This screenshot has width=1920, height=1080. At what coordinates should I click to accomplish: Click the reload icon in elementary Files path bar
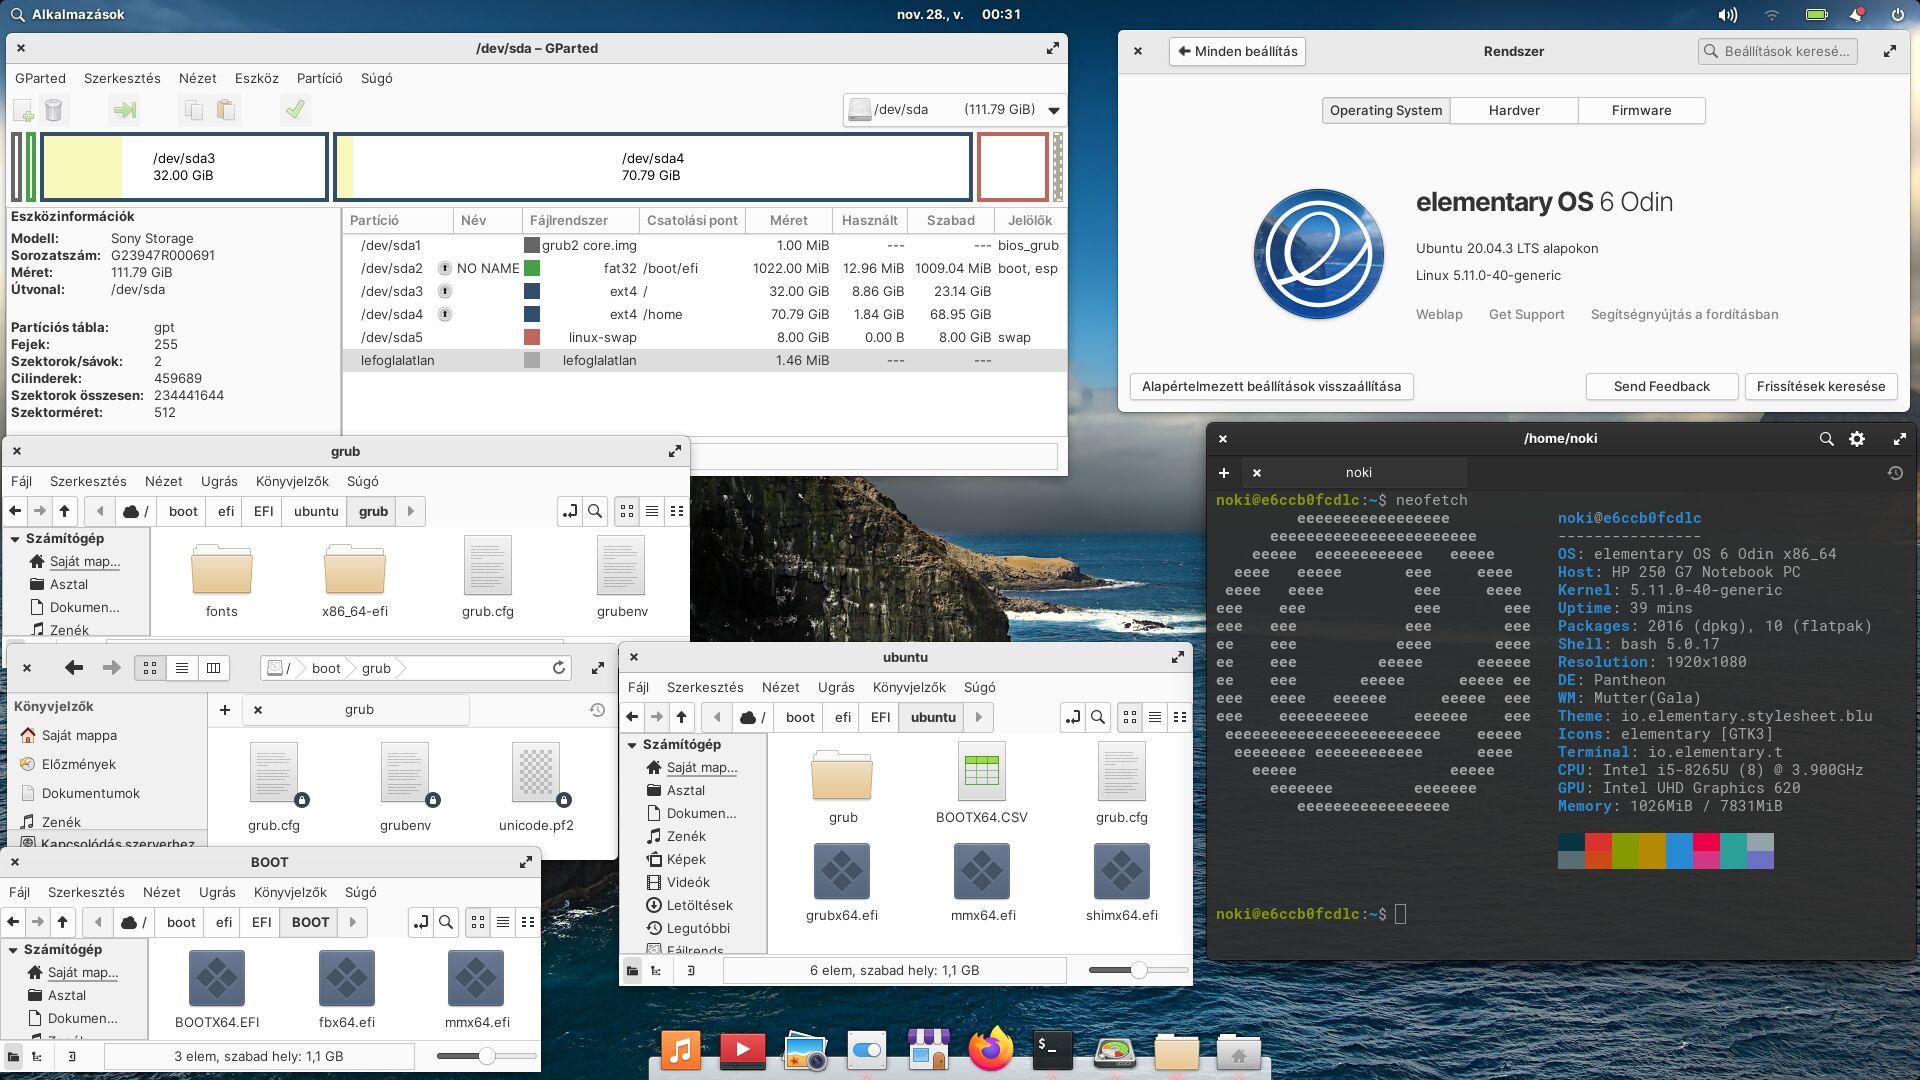point(559,668)
